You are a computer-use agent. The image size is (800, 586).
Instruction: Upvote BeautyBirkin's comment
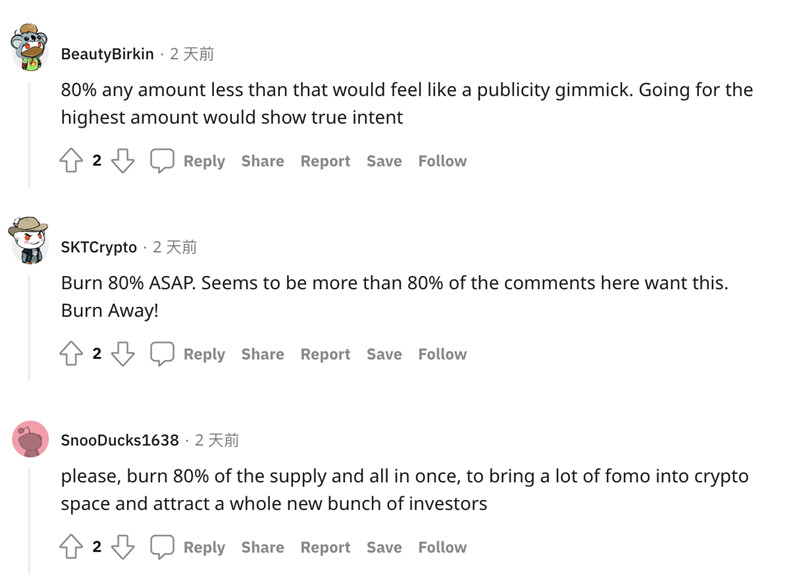[x=71, y=161]
